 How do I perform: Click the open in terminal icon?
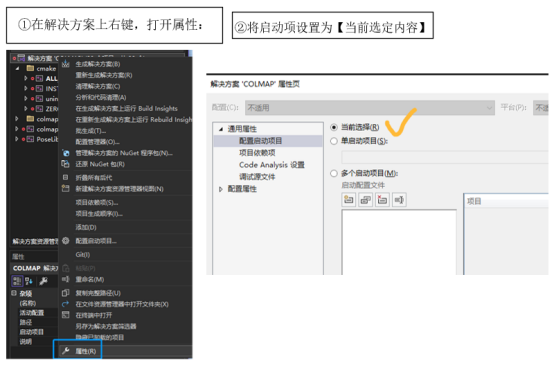66,315
